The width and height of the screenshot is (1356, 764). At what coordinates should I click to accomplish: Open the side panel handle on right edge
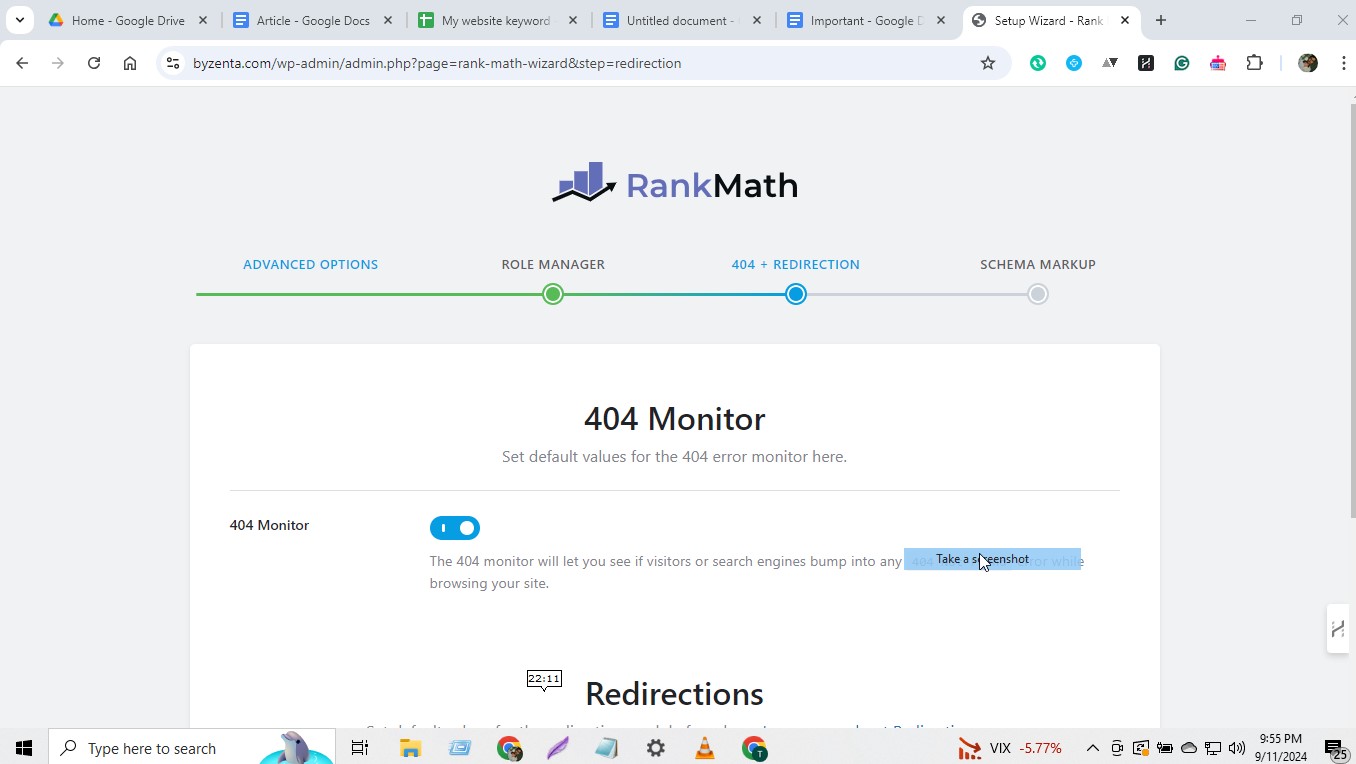(1338, 629)
